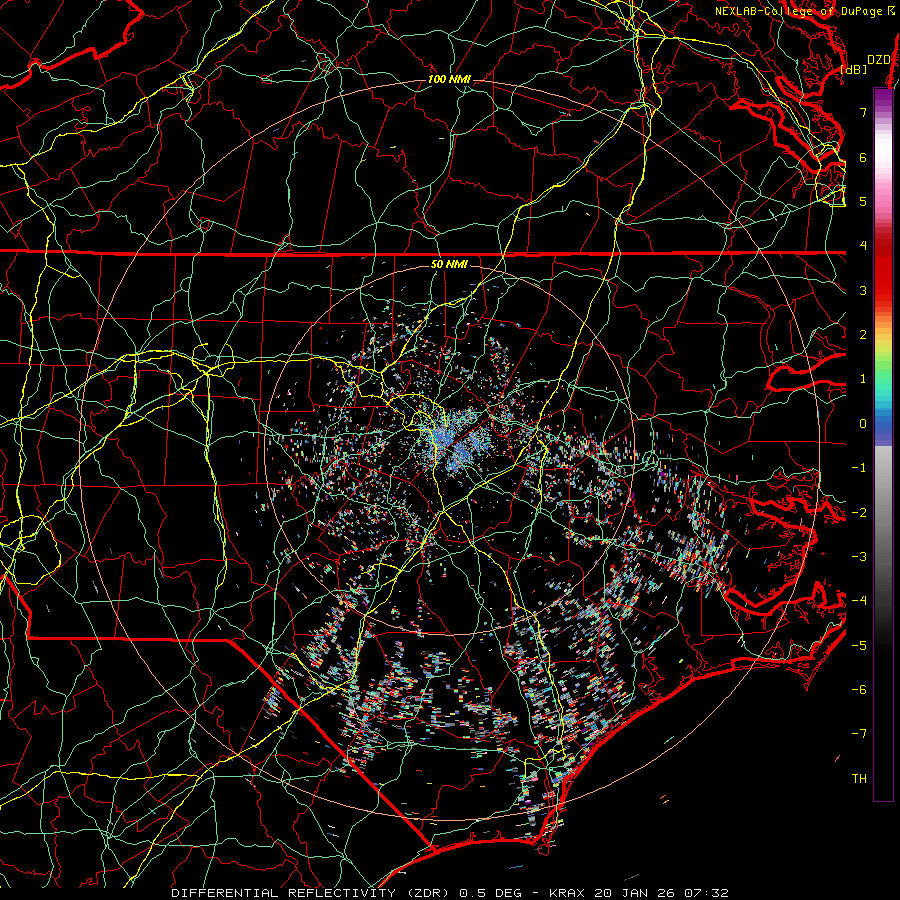Click the -6 value on the color scale
900x900 pixels.
point(859,689)
